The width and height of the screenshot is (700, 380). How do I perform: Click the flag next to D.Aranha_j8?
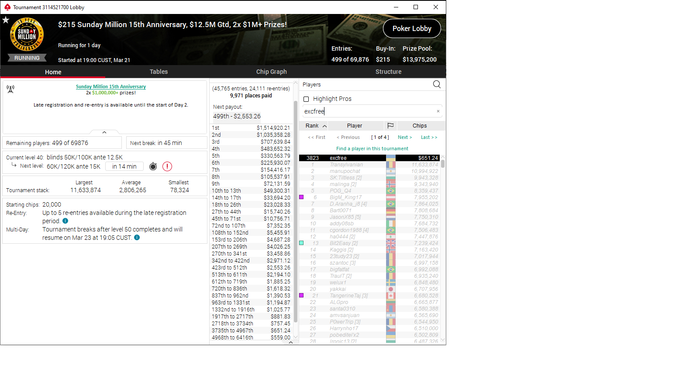(391, 204)
